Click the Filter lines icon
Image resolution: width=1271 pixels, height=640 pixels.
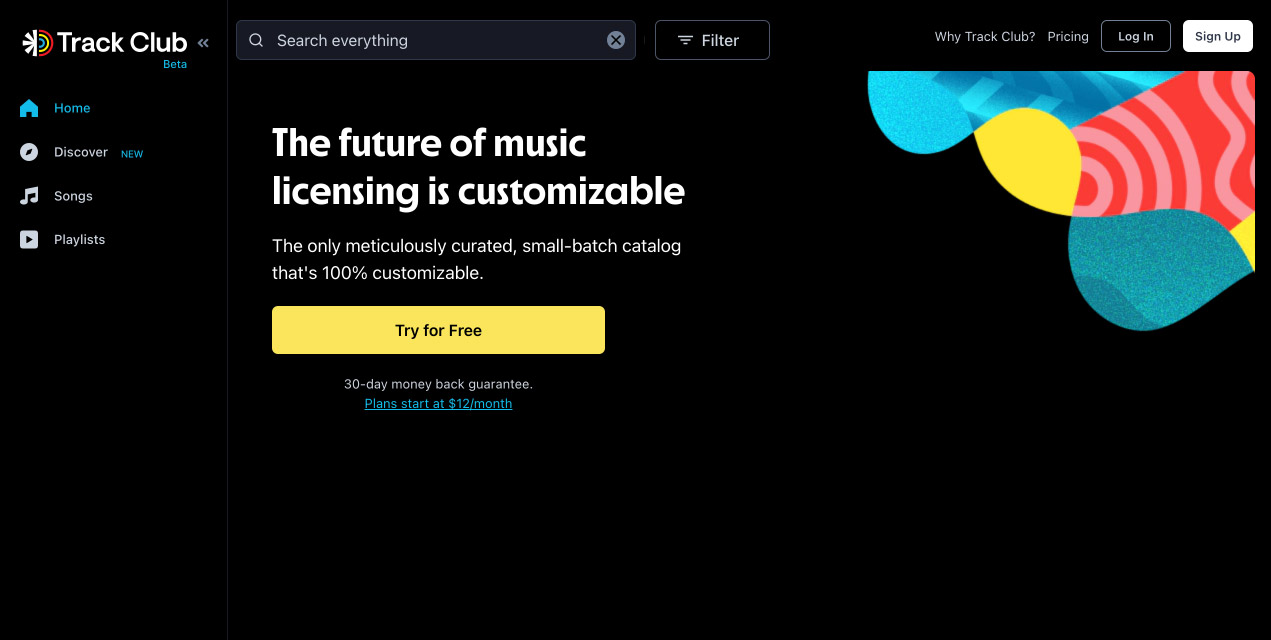(685, 41)
